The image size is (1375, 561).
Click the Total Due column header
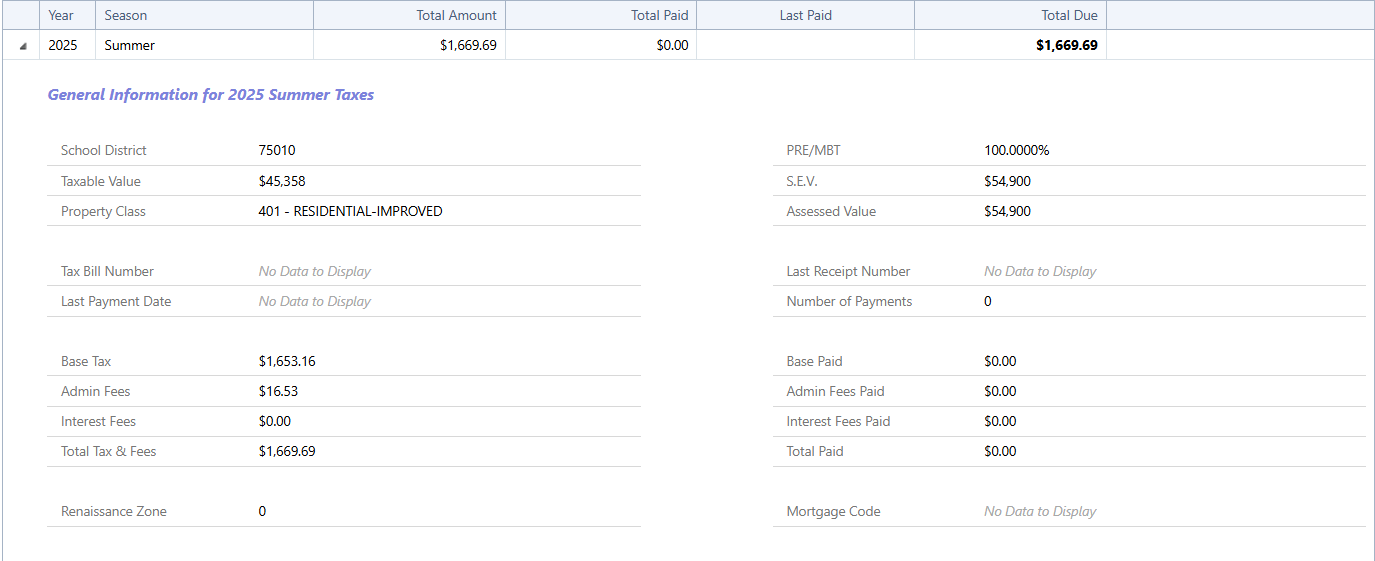click(x=1069, y=15)
